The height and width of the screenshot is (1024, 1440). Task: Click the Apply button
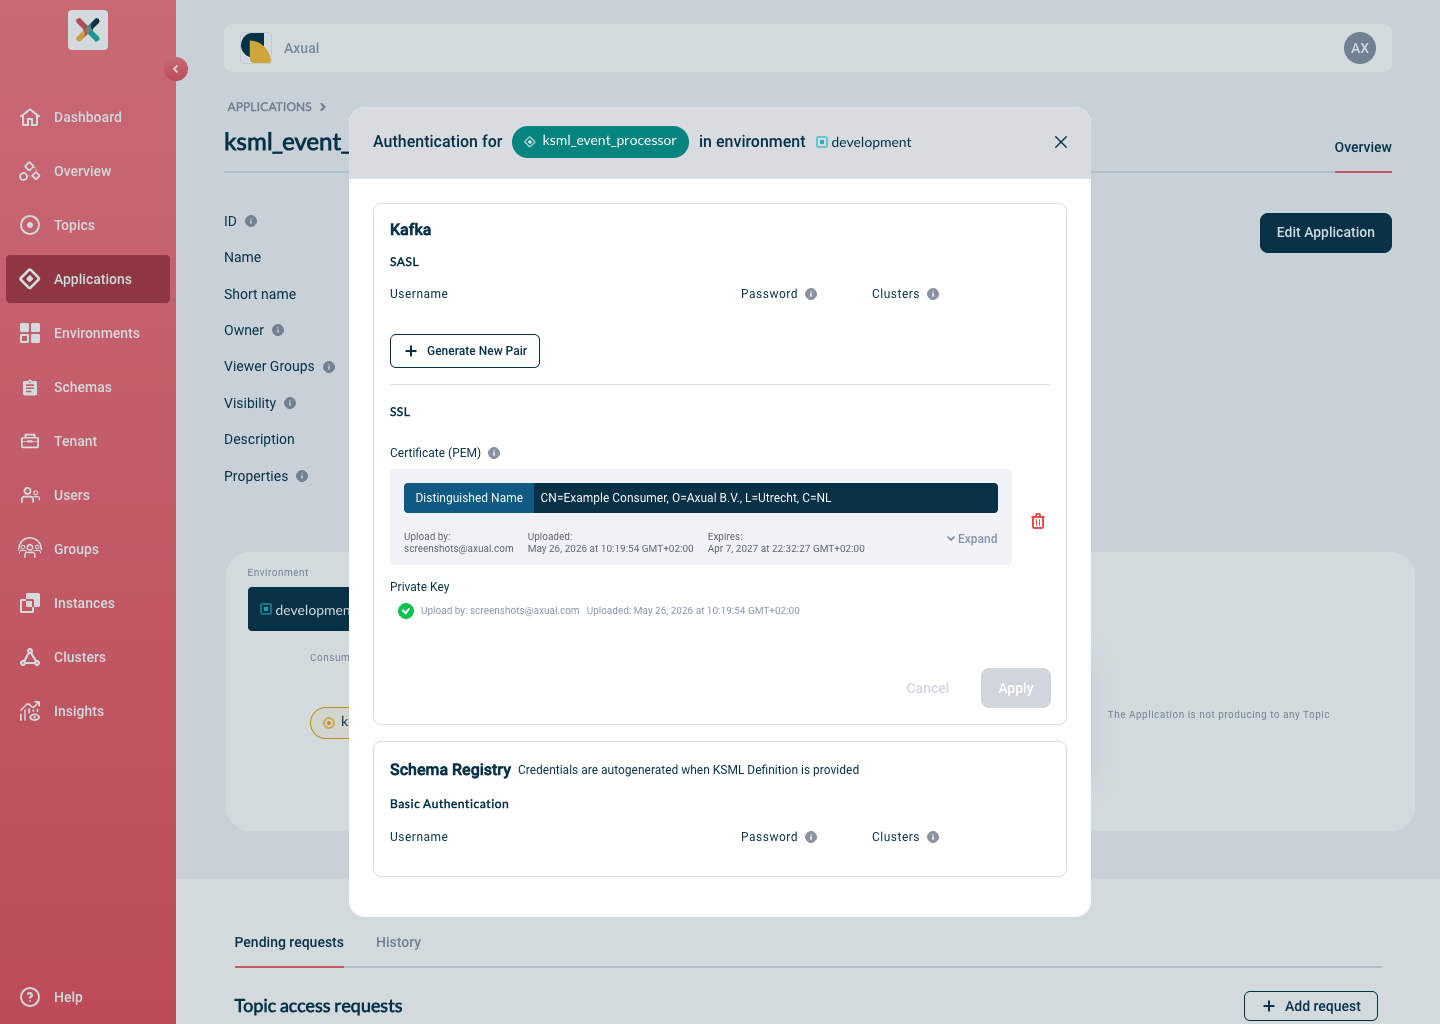pos(1016,688)
